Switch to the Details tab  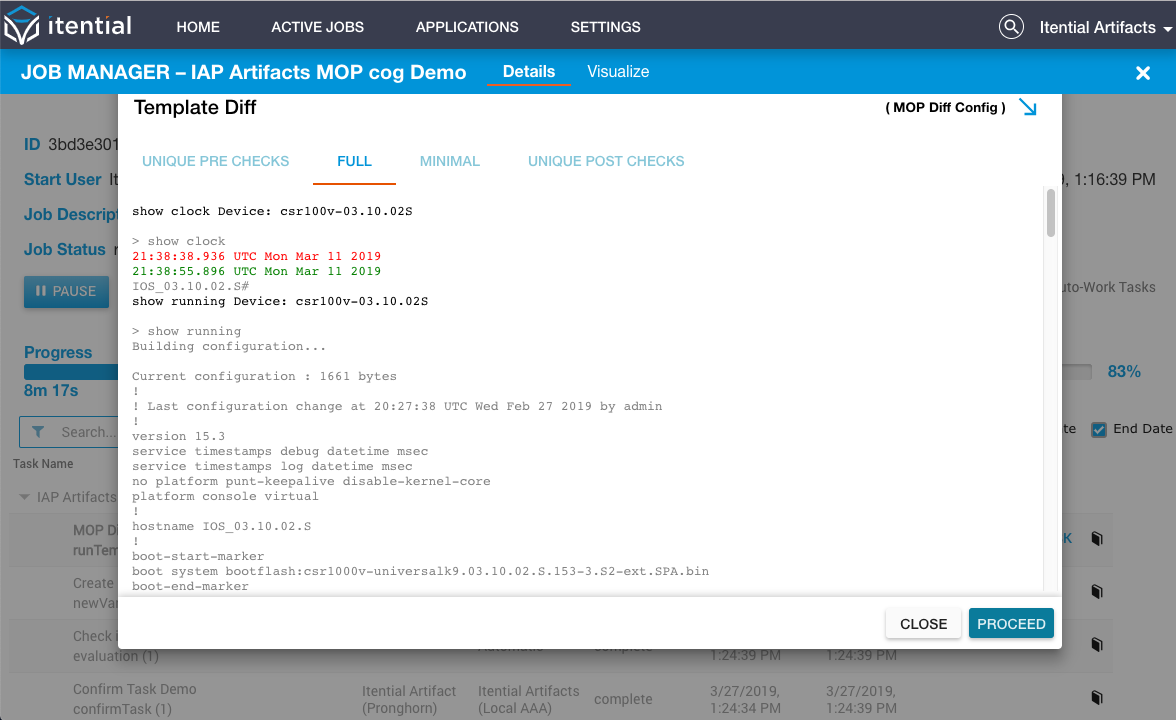529,72
